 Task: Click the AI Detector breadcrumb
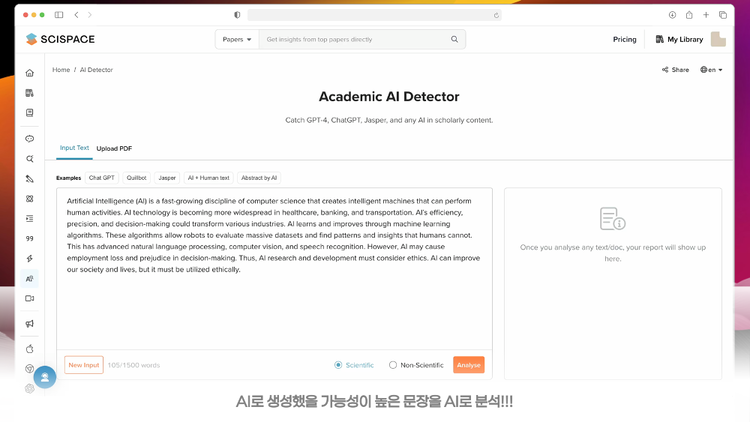pos(96,70)
